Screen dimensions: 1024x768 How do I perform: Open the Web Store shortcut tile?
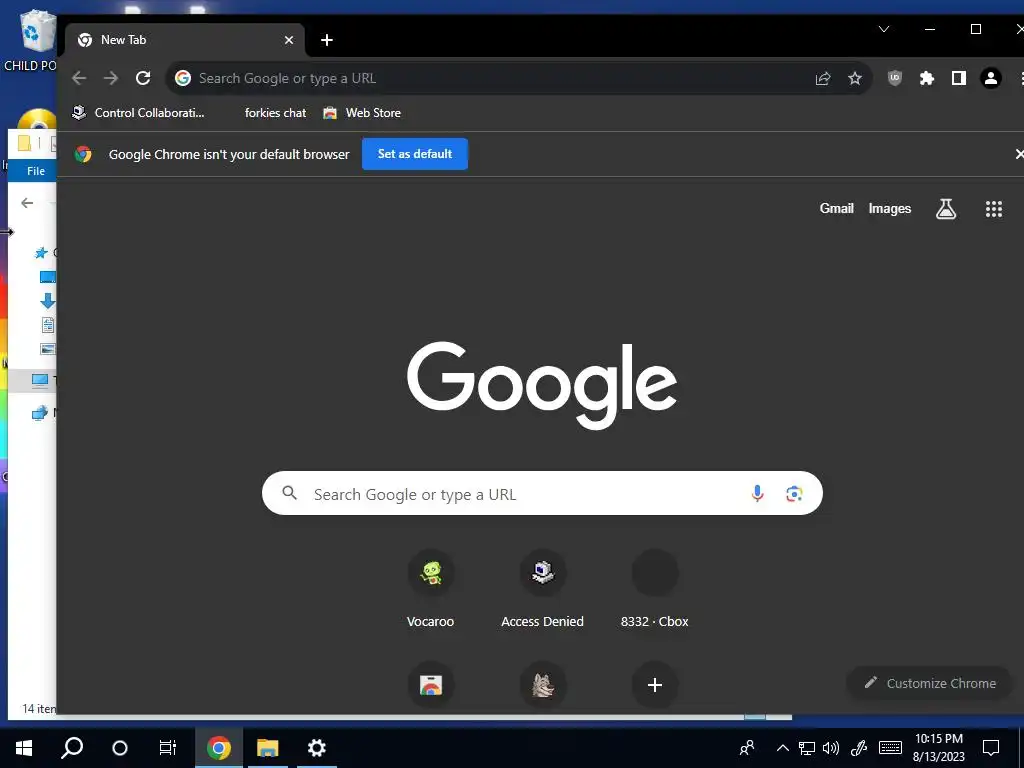coord(431,685)
